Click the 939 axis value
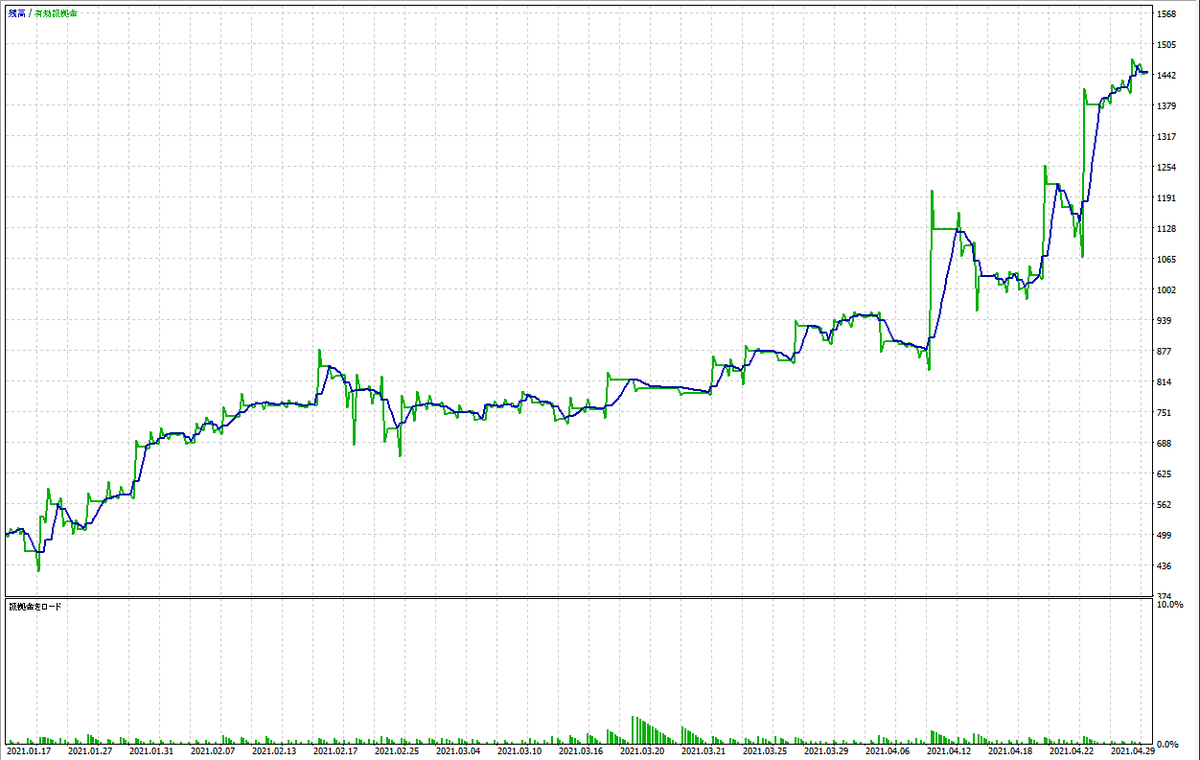Screen dimensions: 1200x760 1164,321
